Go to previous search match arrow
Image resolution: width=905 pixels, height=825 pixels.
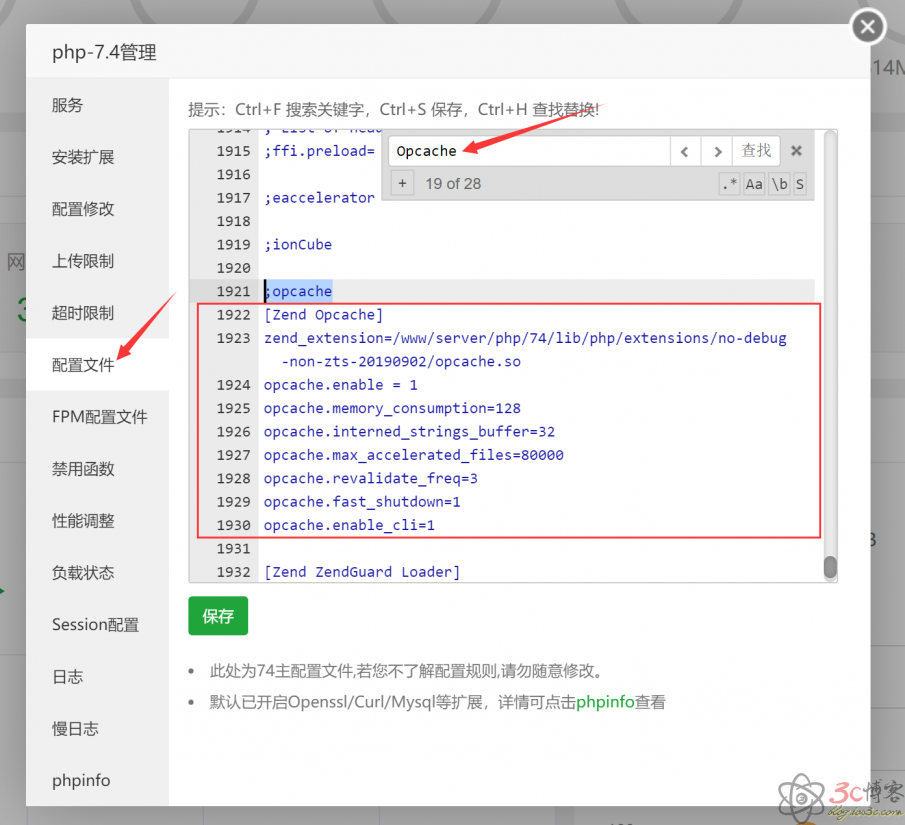pyautogui.click(x=685, y=151)
